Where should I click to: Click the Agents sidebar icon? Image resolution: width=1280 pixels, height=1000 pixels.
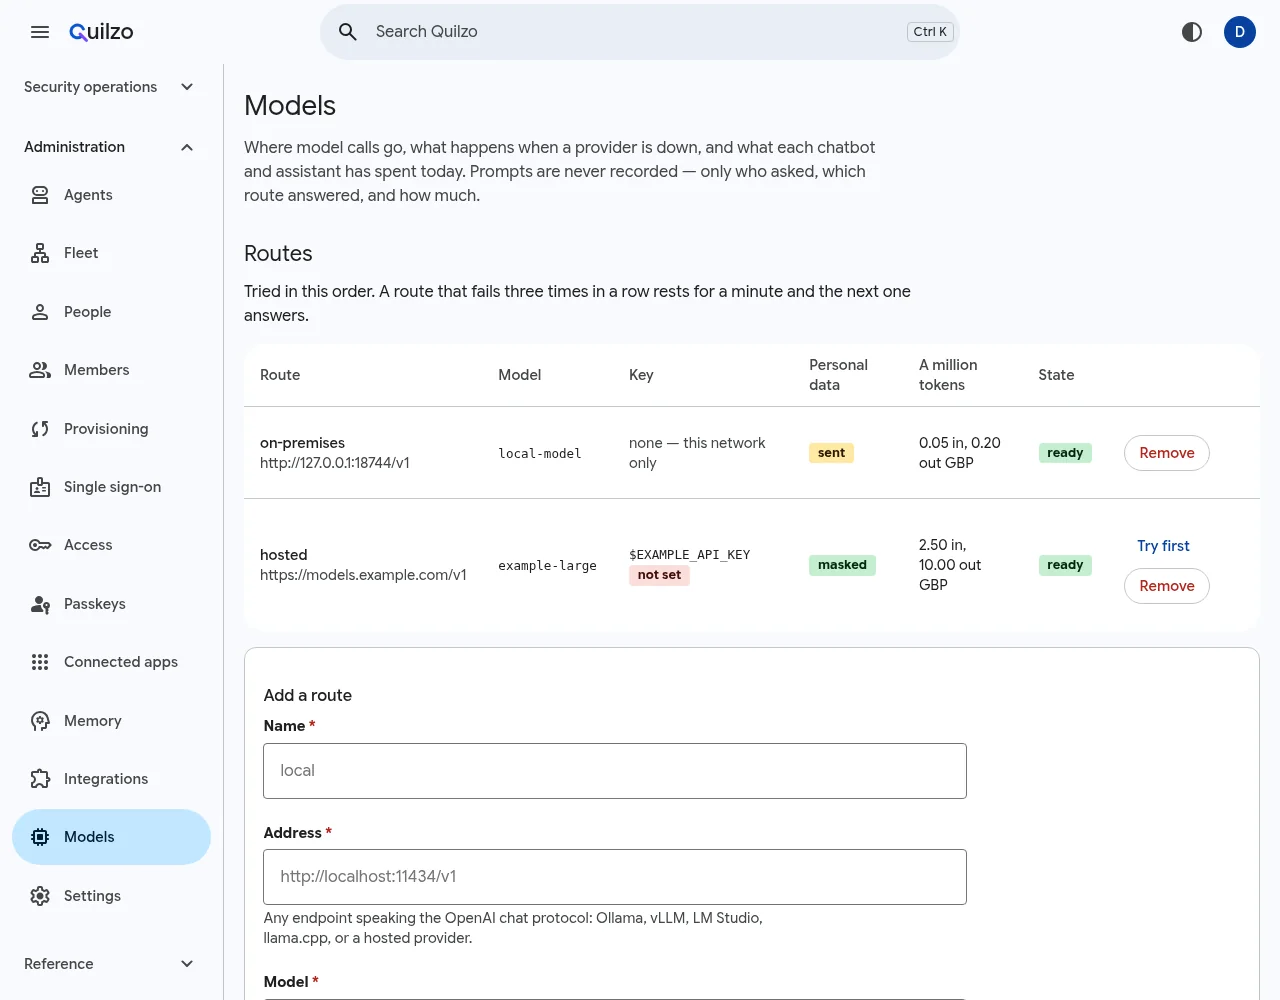40,195
